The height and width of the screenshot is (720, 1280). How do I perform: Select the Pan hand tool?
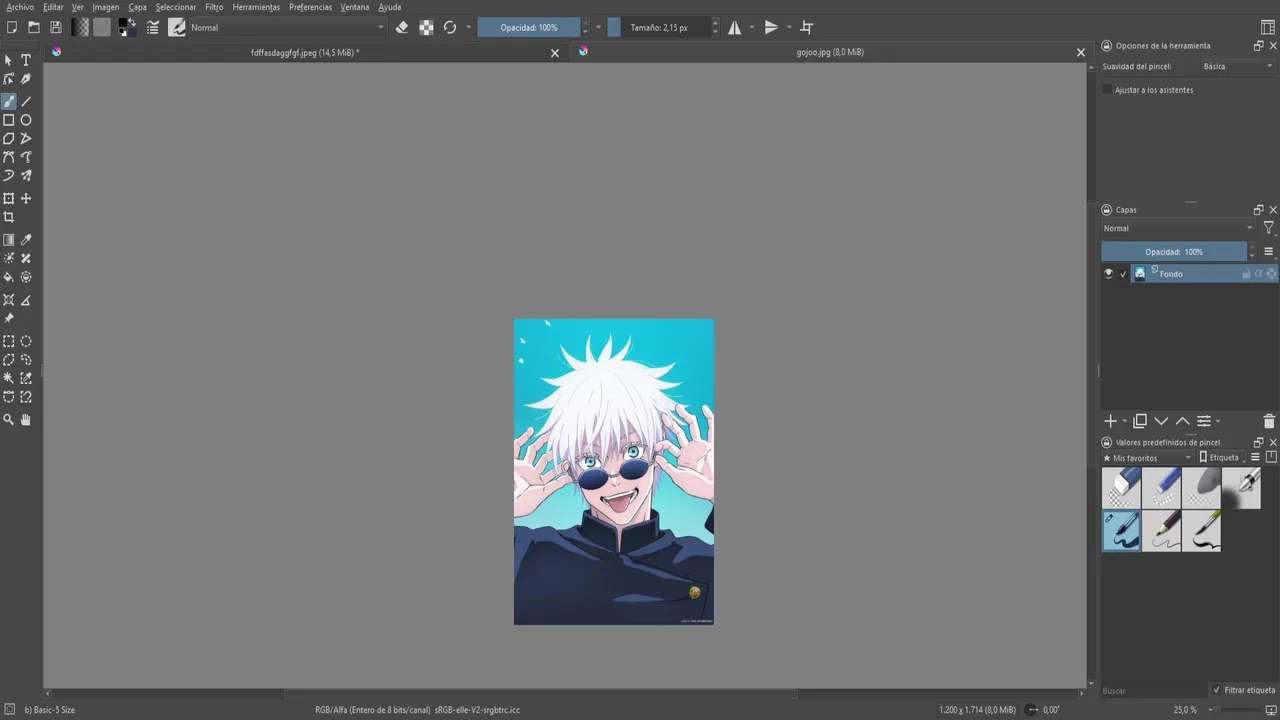(26, 420)
